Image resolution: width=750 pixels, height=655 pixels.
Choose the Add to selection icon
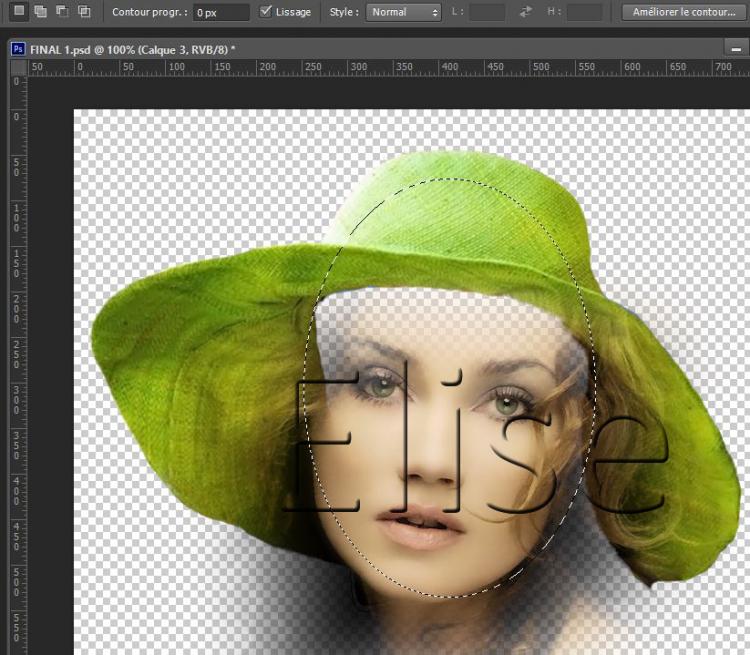[40, 12]
